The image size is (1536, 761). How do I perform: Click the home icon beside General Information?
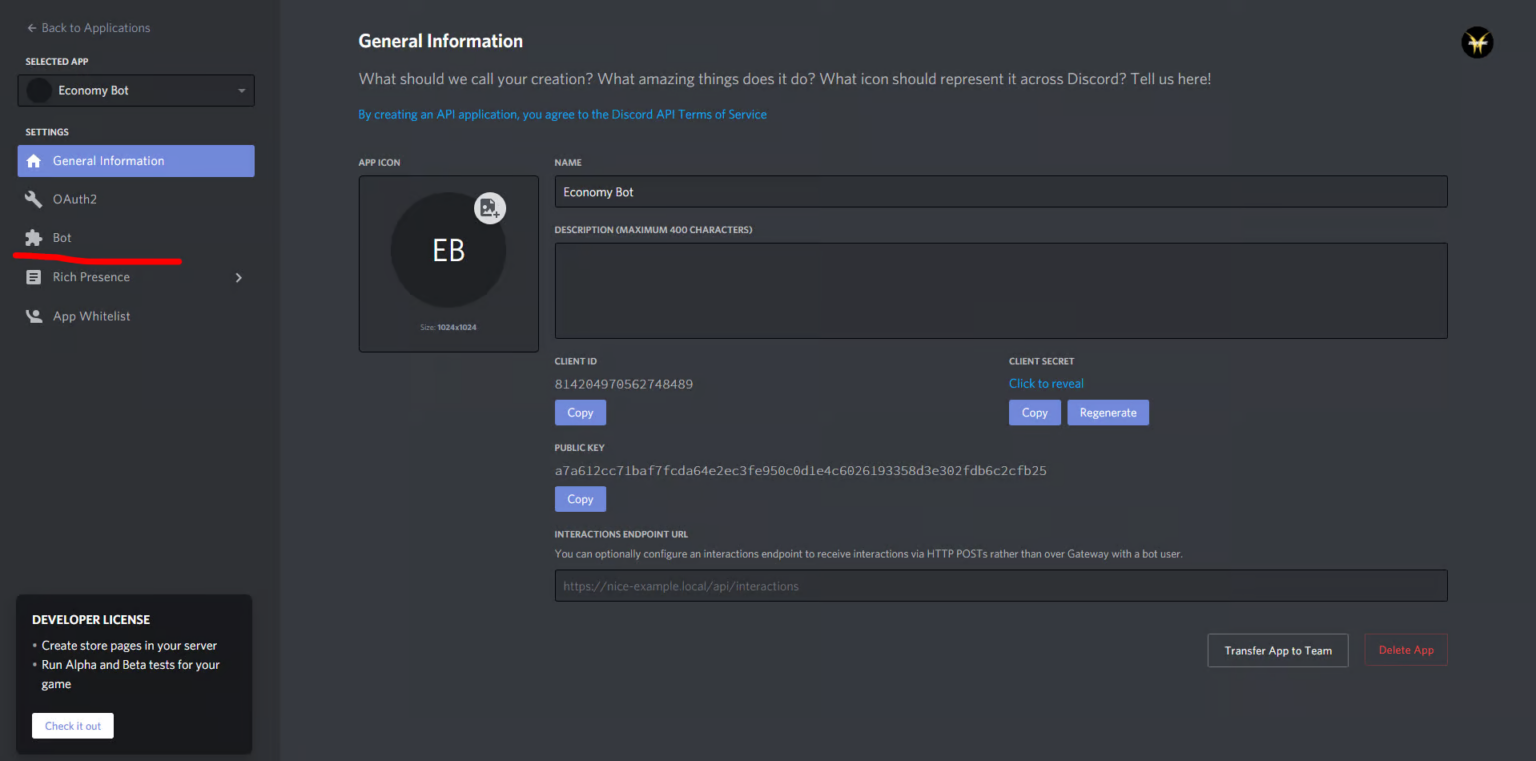(x=34, y=161)
